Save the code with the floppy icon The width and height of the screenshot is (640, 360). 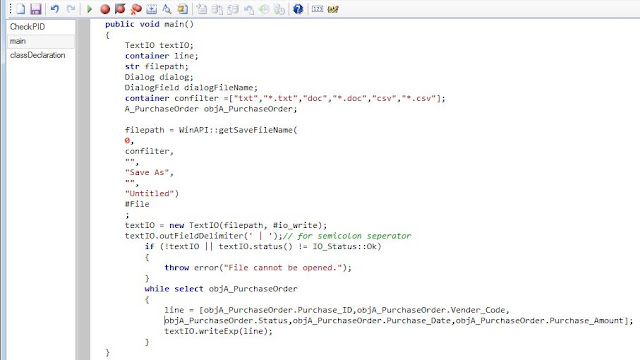point(36,9)
